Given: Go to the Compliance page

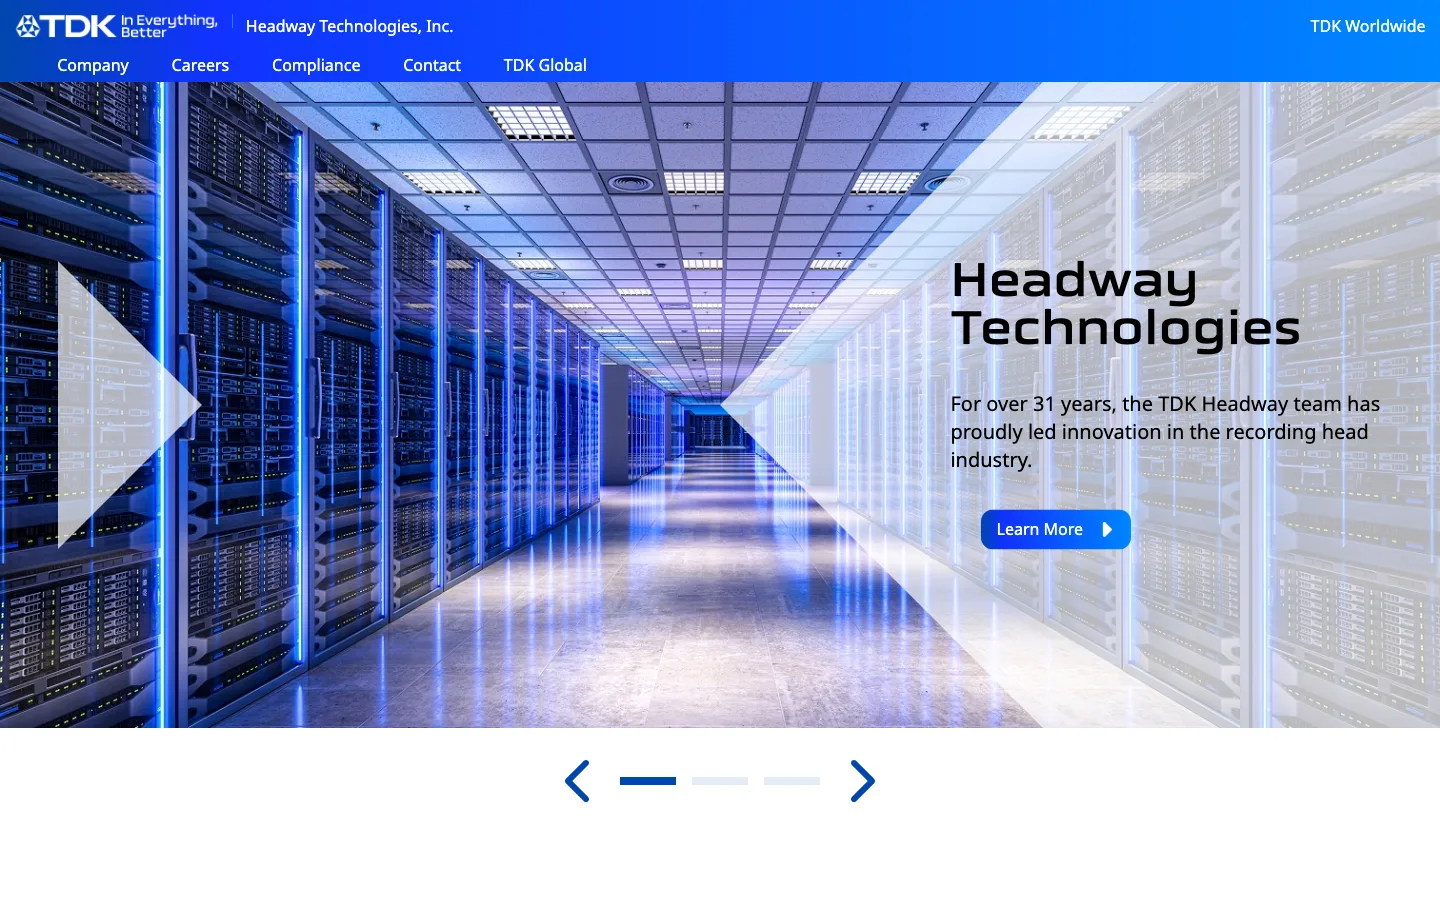Looking at the screenshot, I should (x=316, y=65).
